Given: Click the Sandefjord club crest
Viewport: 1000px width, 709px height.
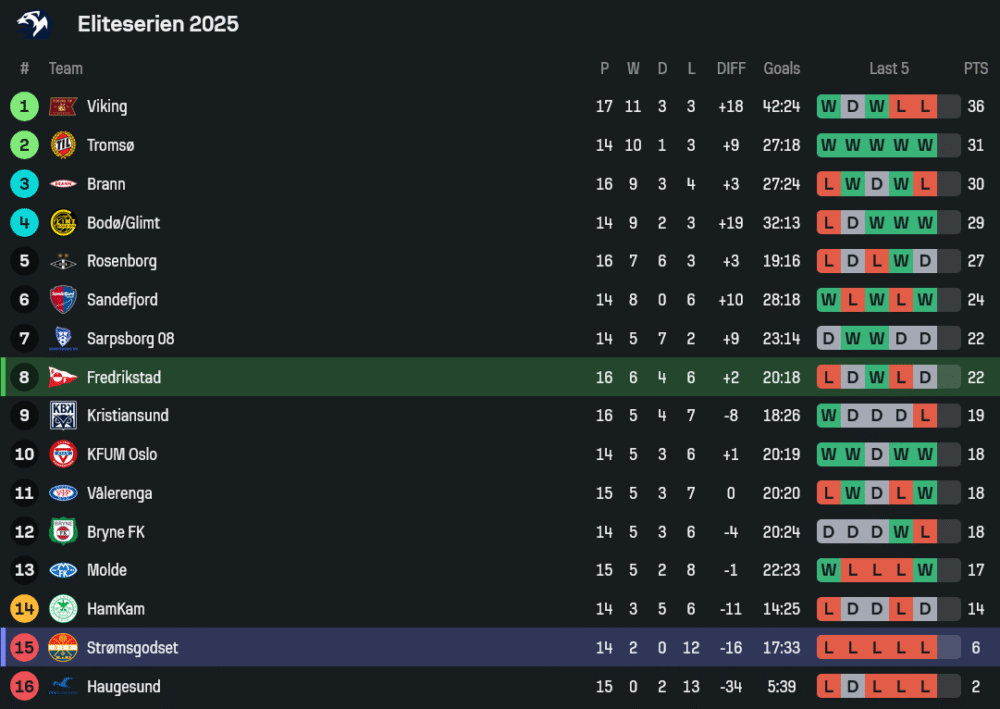Looking at the screenshot, I should click(x=63, y=300).
